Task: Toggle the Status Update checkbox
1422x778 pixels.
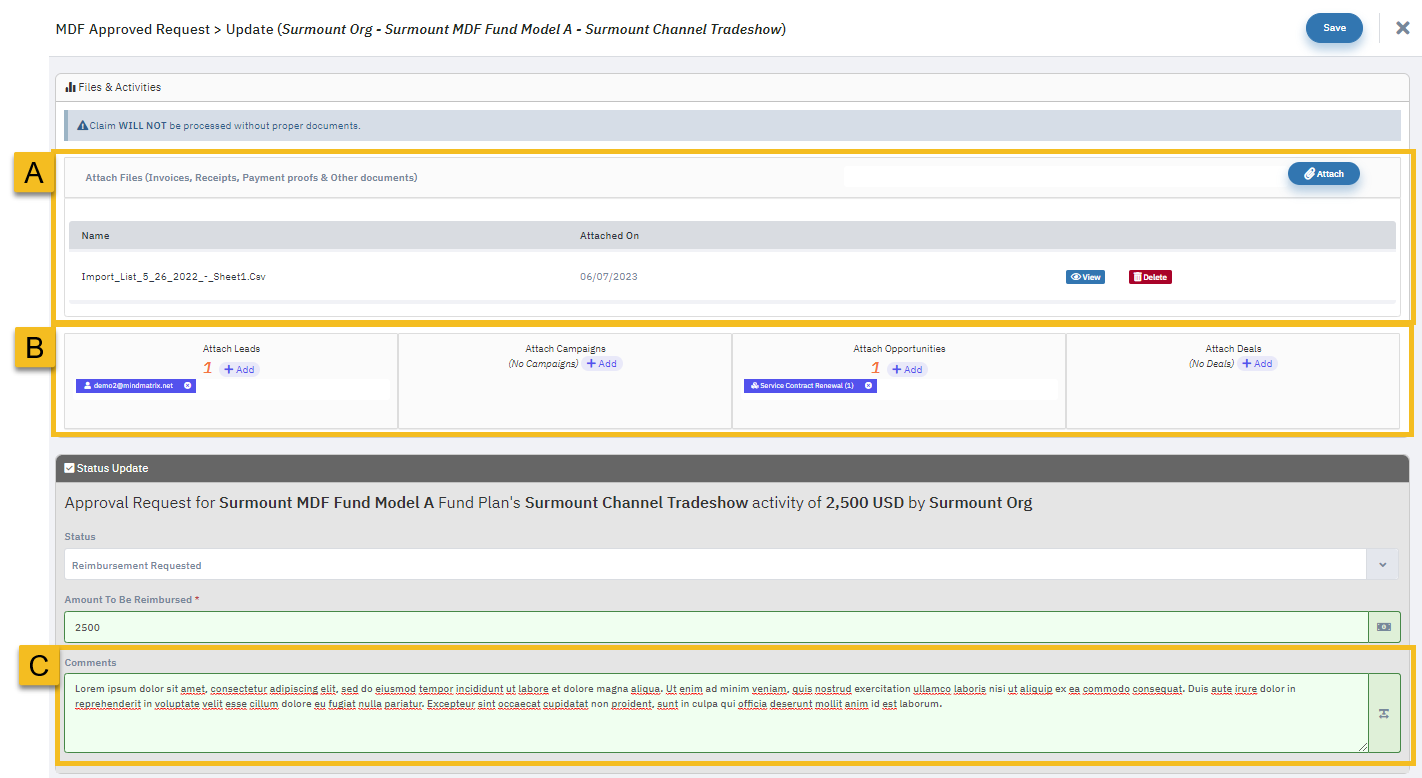Action: (69, 468)
